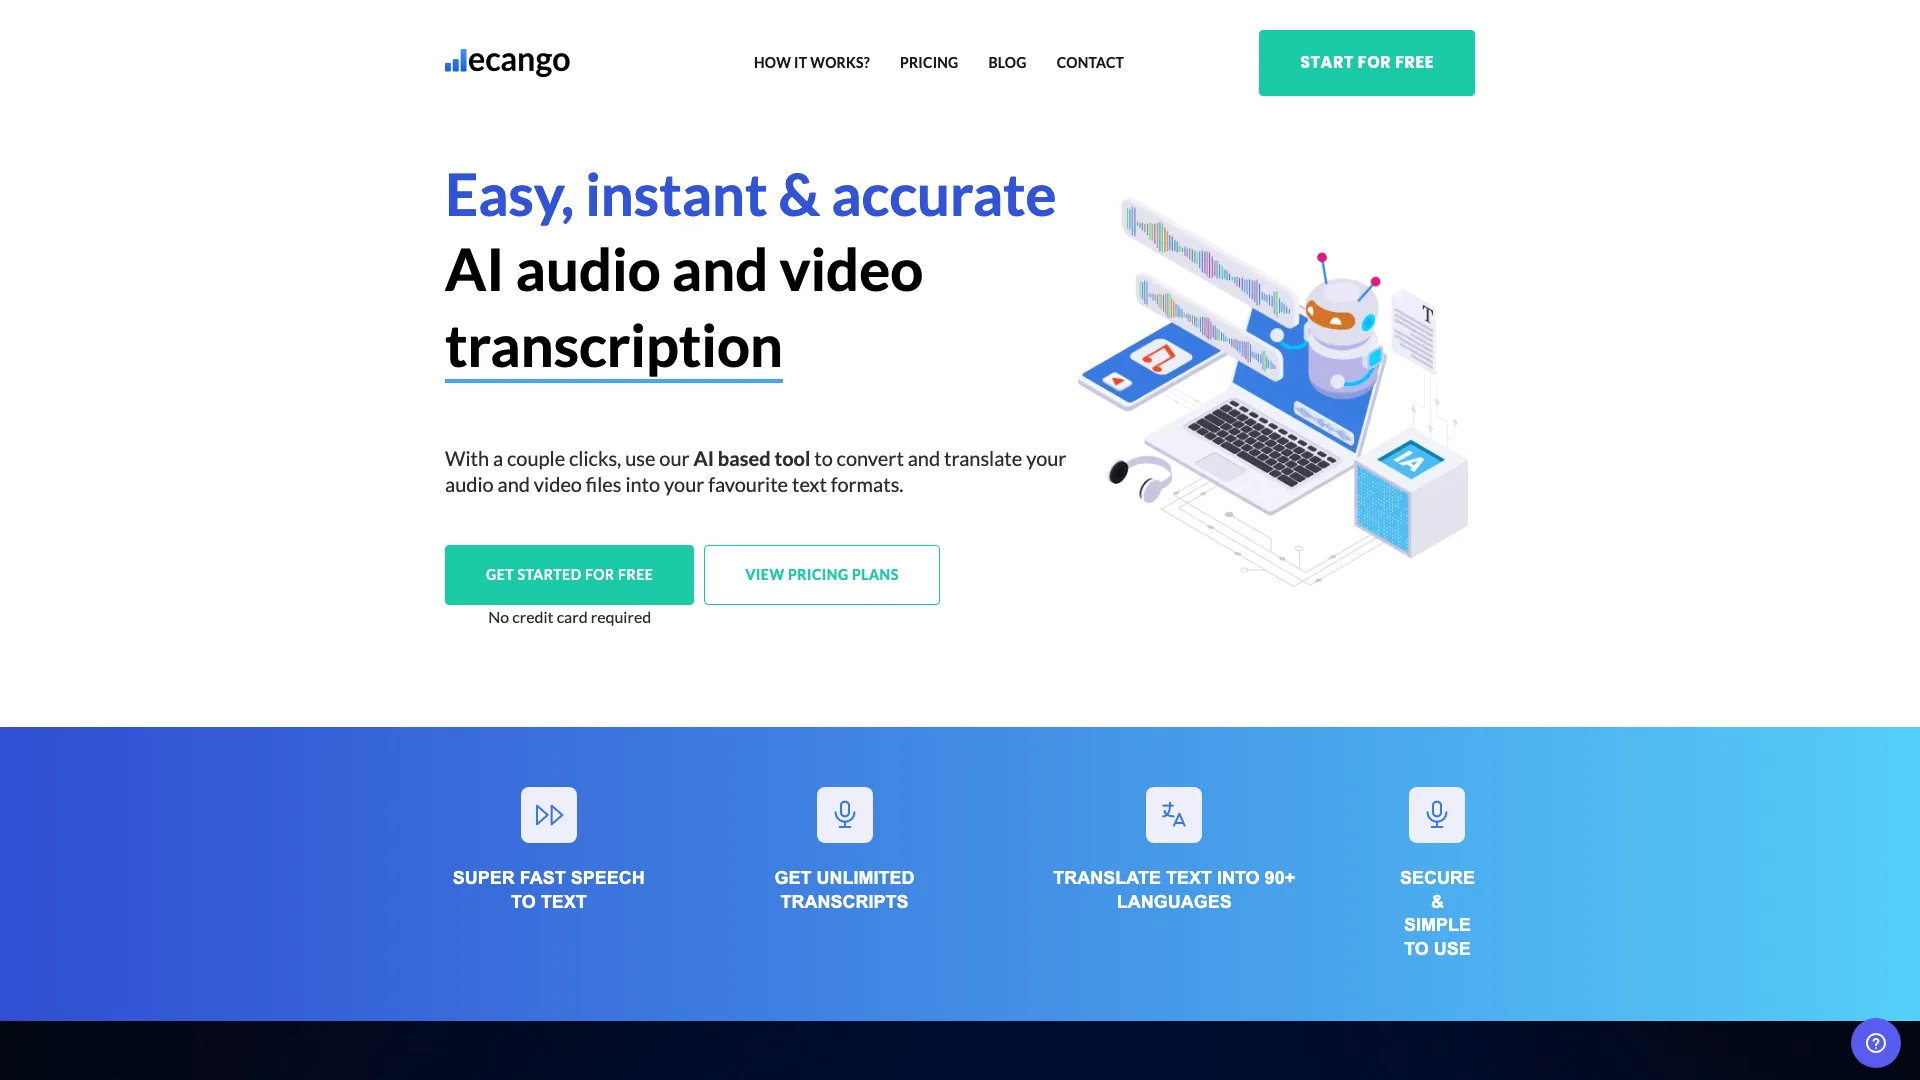Click the GET STARTED FOR FREE button
The image size is (1920, 1080).
coord(568,574)
